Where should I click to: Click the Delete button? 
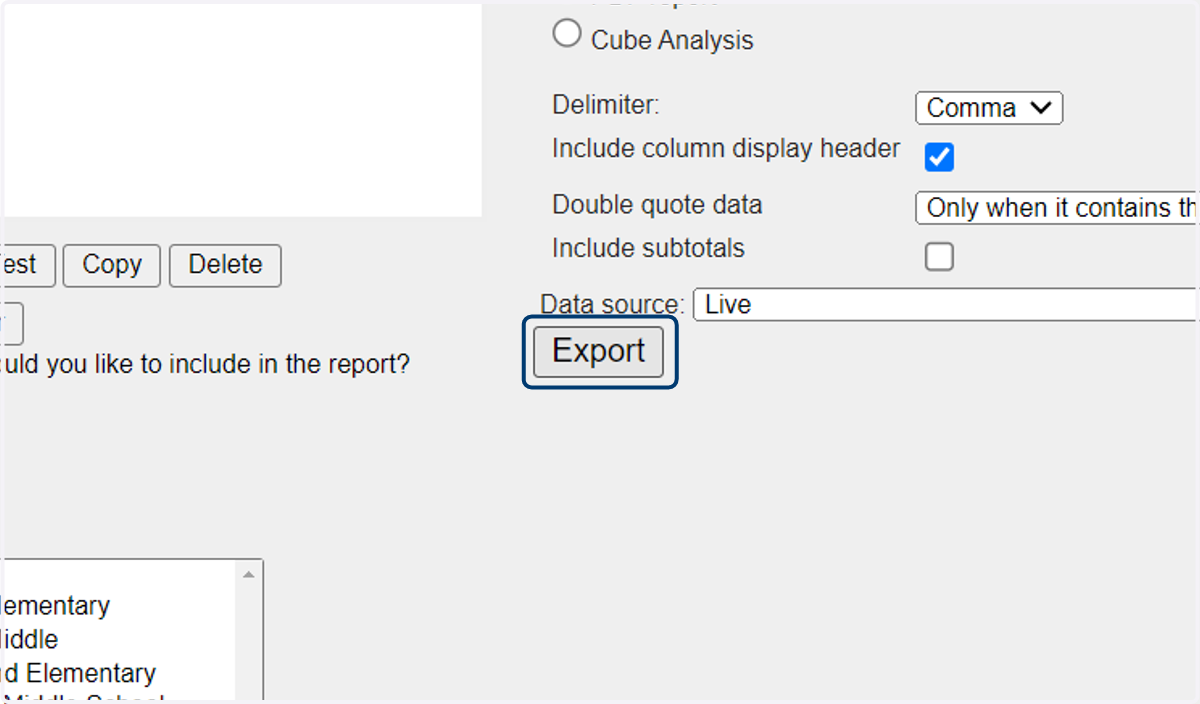pos(225,265)
